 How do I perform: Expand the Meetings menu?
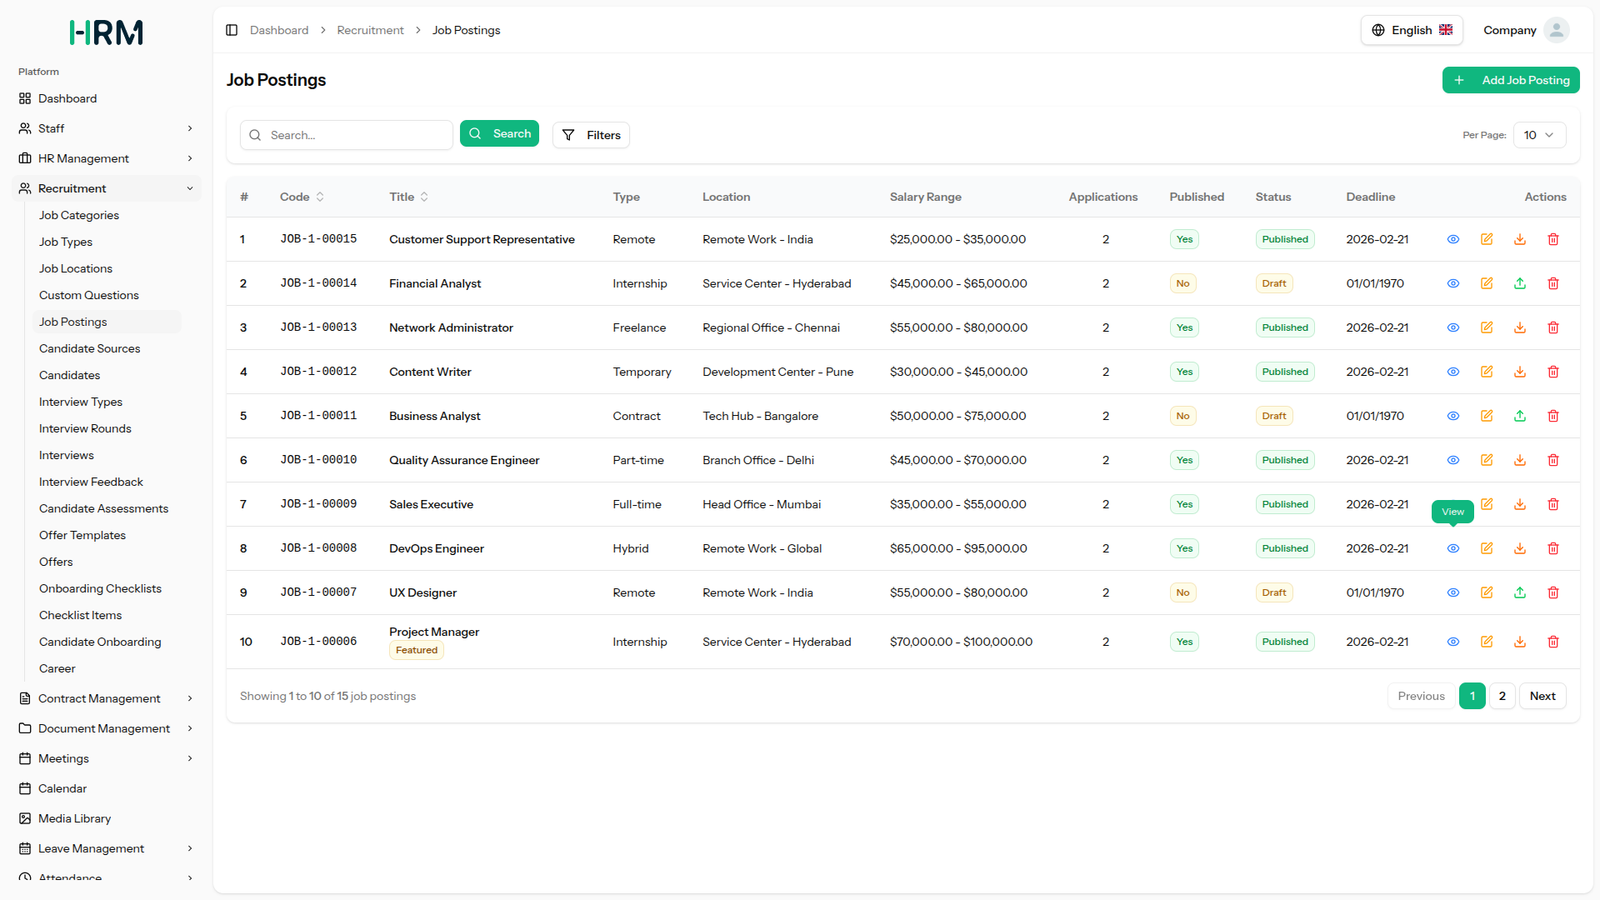click(106, 759)
